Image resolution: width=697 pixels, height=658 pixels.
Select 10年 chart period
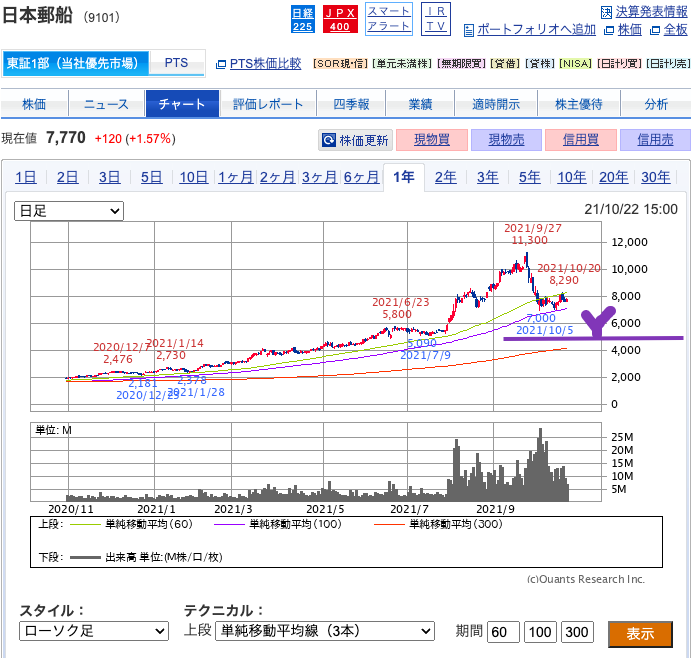[572, 177]
